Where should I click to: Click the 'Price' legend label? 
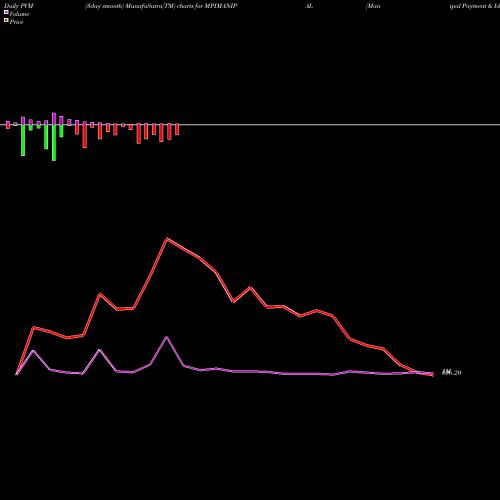(x=16, y=22)
